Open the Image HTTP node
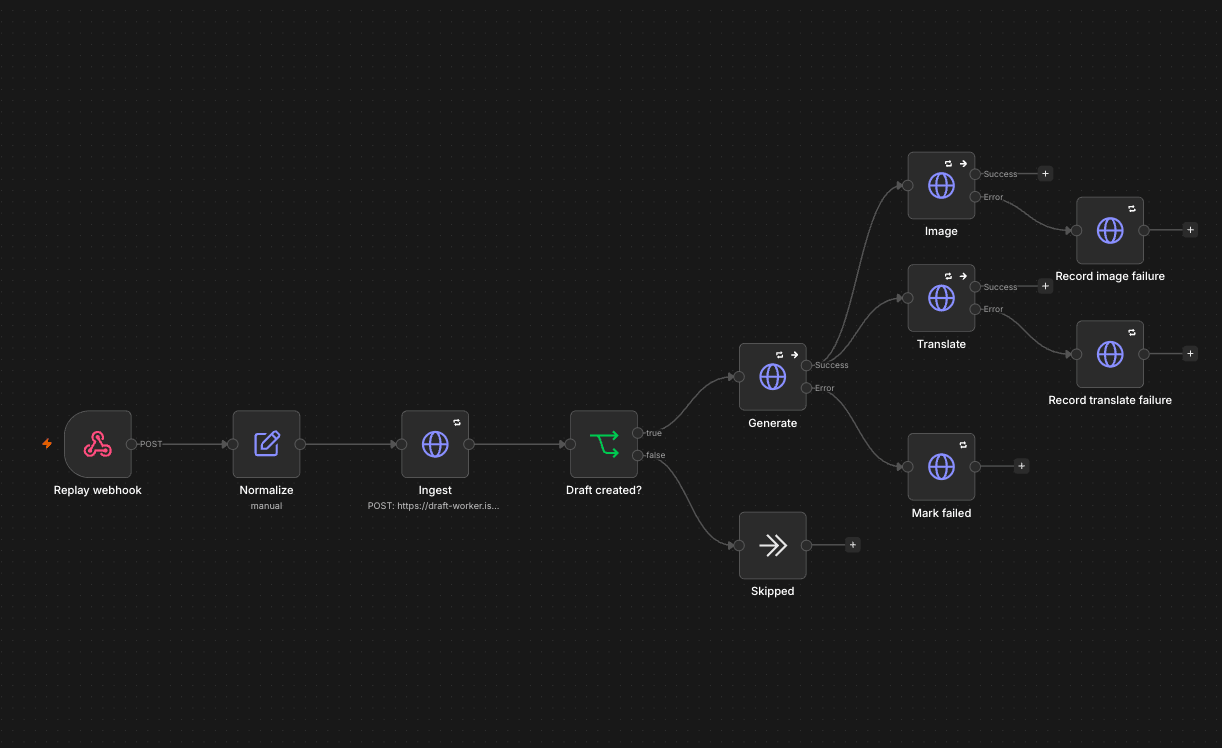The height and width of the screenshot is (748, 1222). coord(941,185)
